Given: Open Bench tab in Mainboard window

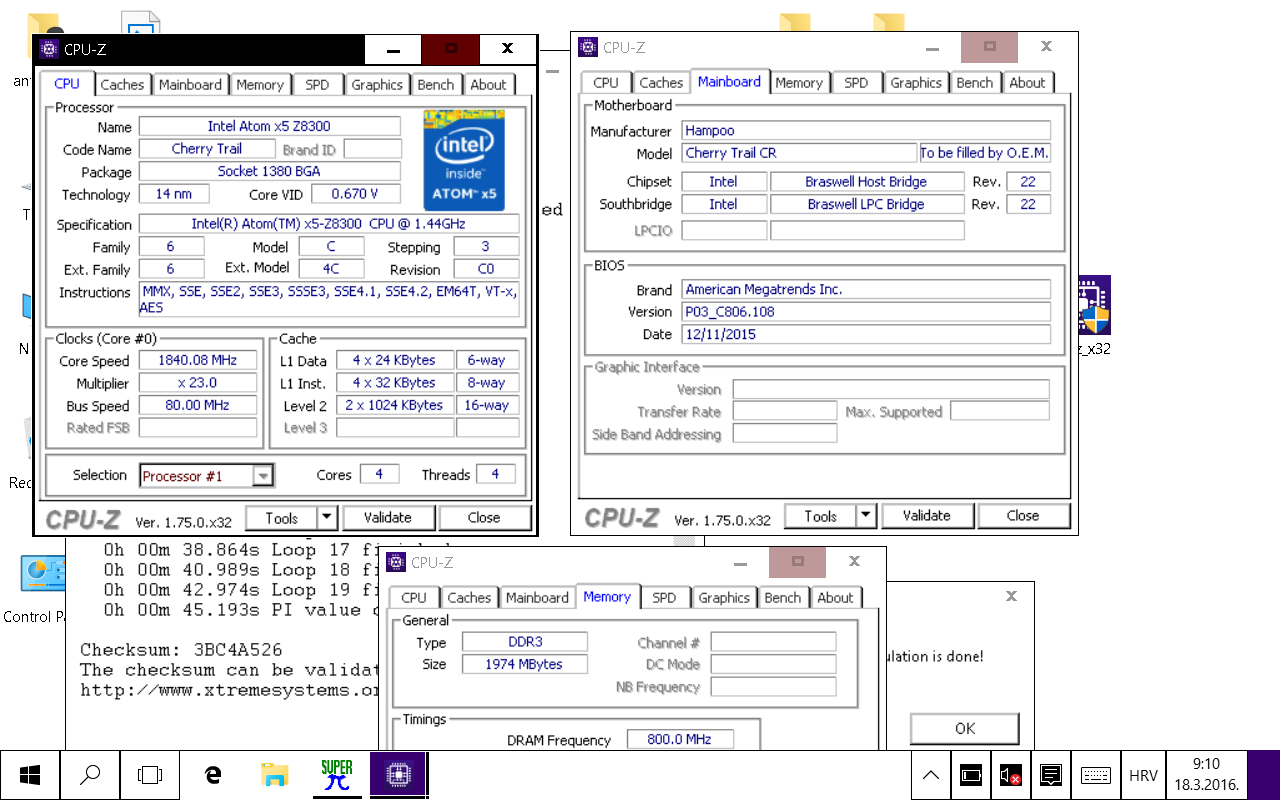Looking at the screenshot, I should point(975,83).
